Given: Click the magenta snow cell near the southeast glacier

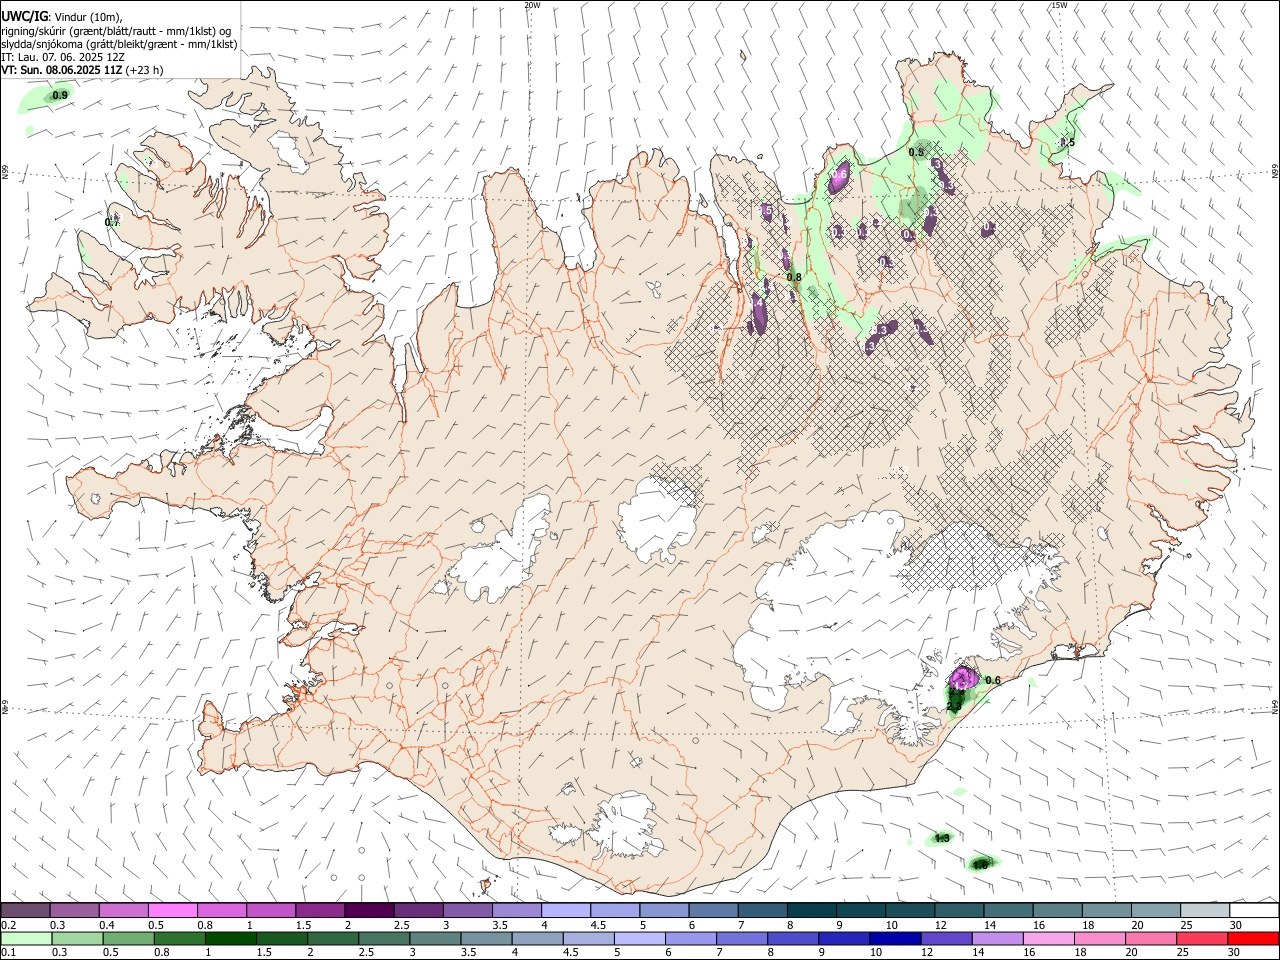Looking at the screenshot, I should pyautogui.click(x=963, y=677).
